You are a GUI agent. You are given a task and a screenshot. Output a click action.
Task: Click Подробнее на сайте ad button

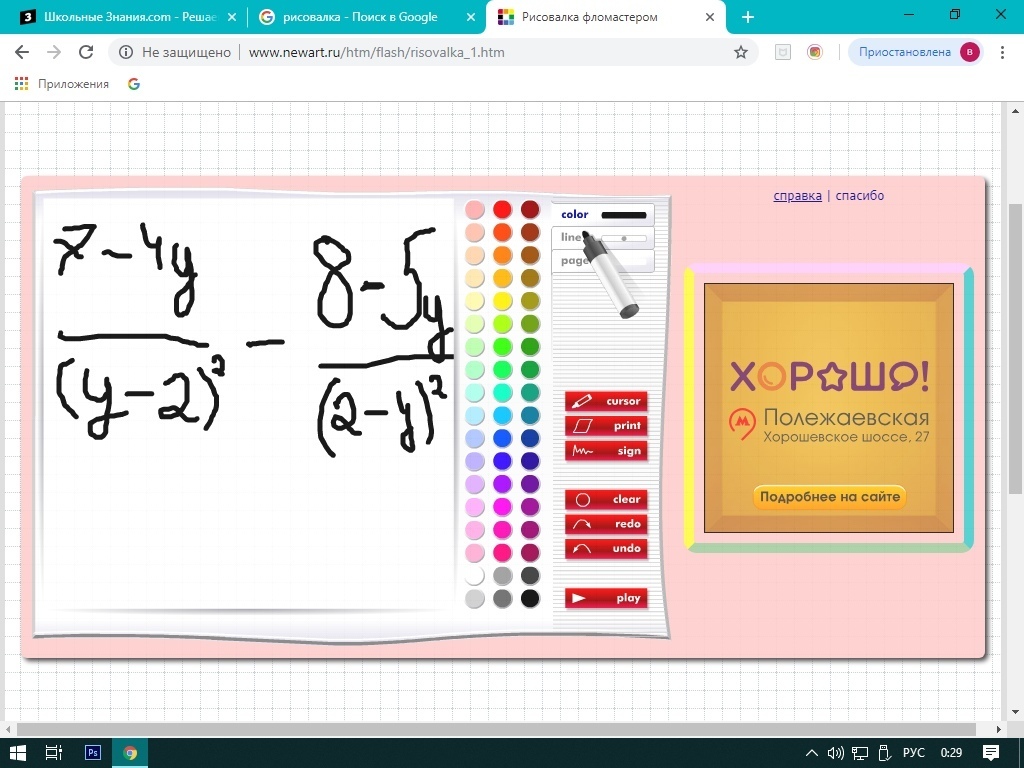(x=829, y=497)
